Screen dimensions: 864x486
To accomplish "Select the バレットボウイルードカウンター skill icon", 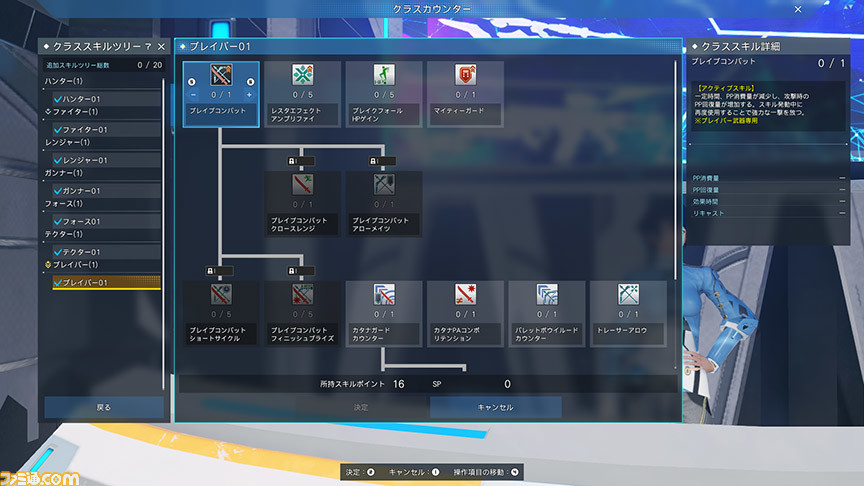I will (x=547, y=294).
